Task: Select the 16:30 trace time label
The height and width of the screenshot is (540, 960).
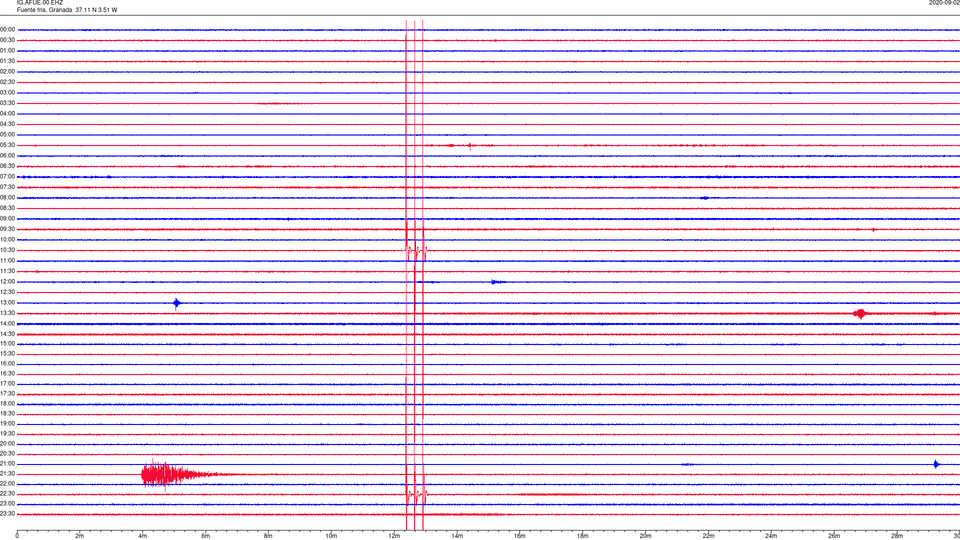Action: (x=8, y=373)
